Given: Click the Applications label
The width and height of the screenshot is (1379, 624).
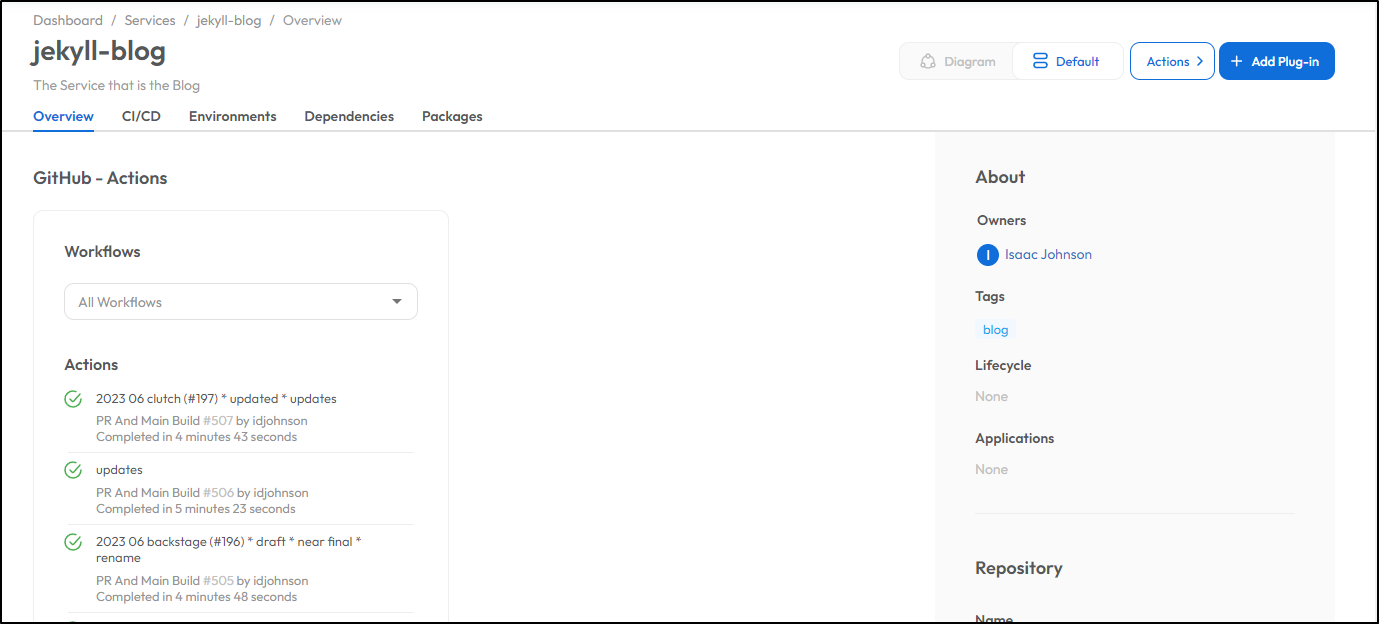Looking at the screenshot, I should pos(1014,439).
